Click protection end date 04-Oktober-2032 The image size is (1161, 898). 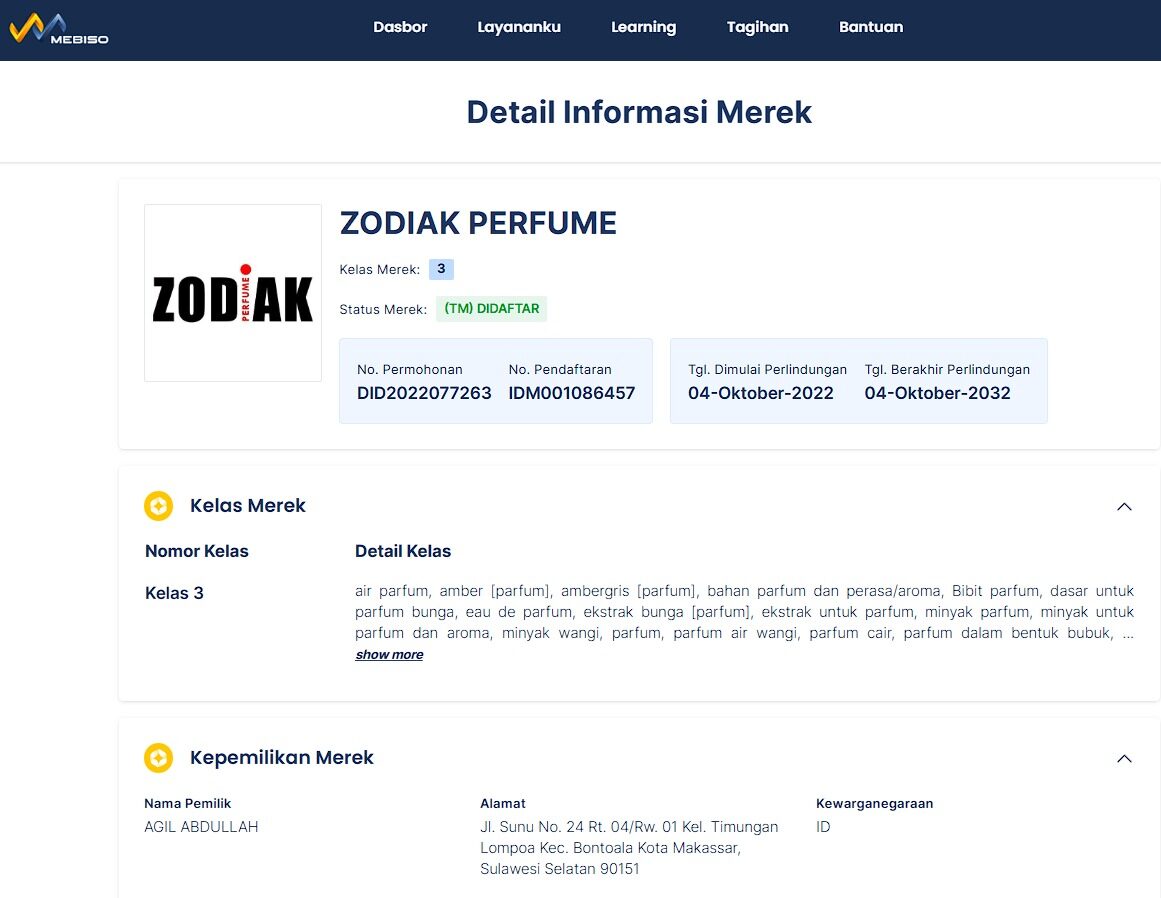937,393
